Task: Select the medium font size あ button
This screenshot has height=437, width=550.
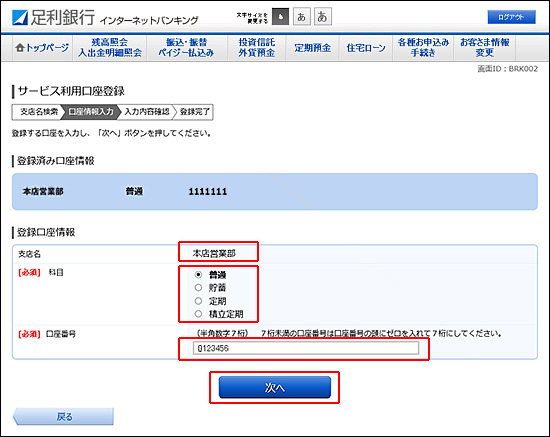Action: (x=302, y=16)
